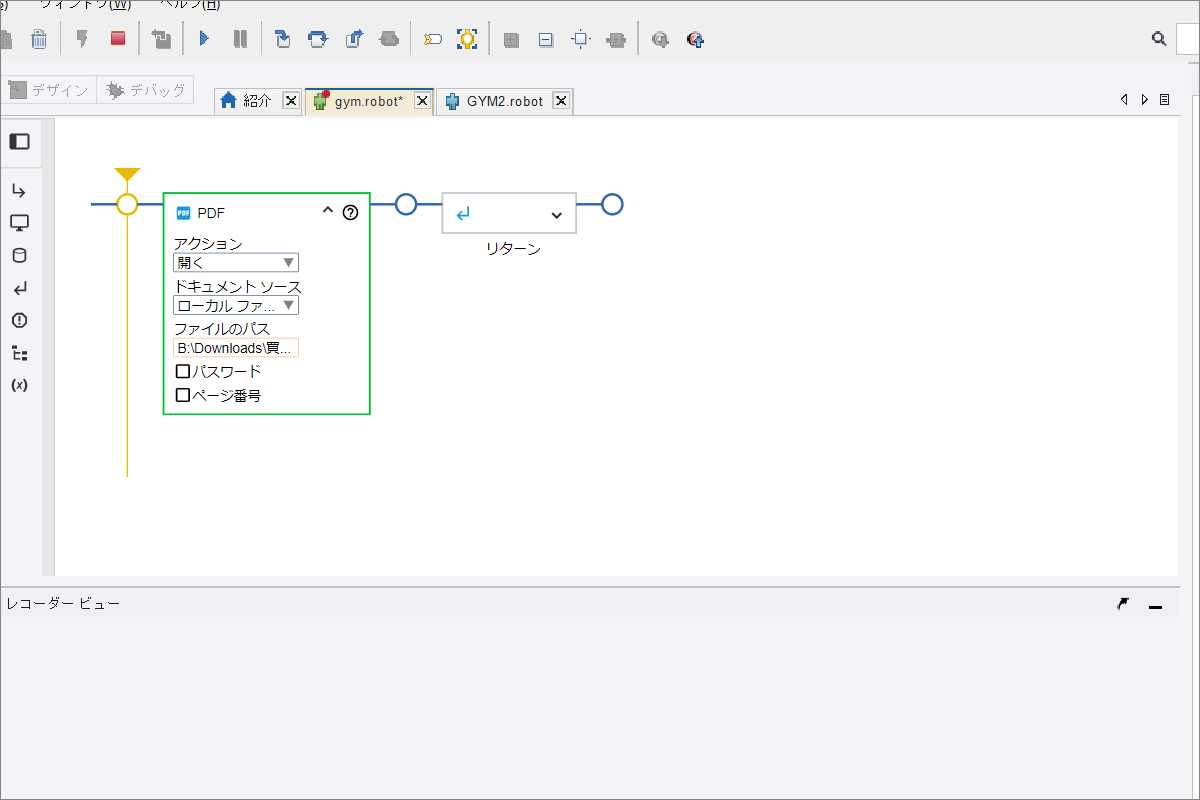Switch to the GYM2.robot tab
Screen dimensions: 1200x800
504,101
